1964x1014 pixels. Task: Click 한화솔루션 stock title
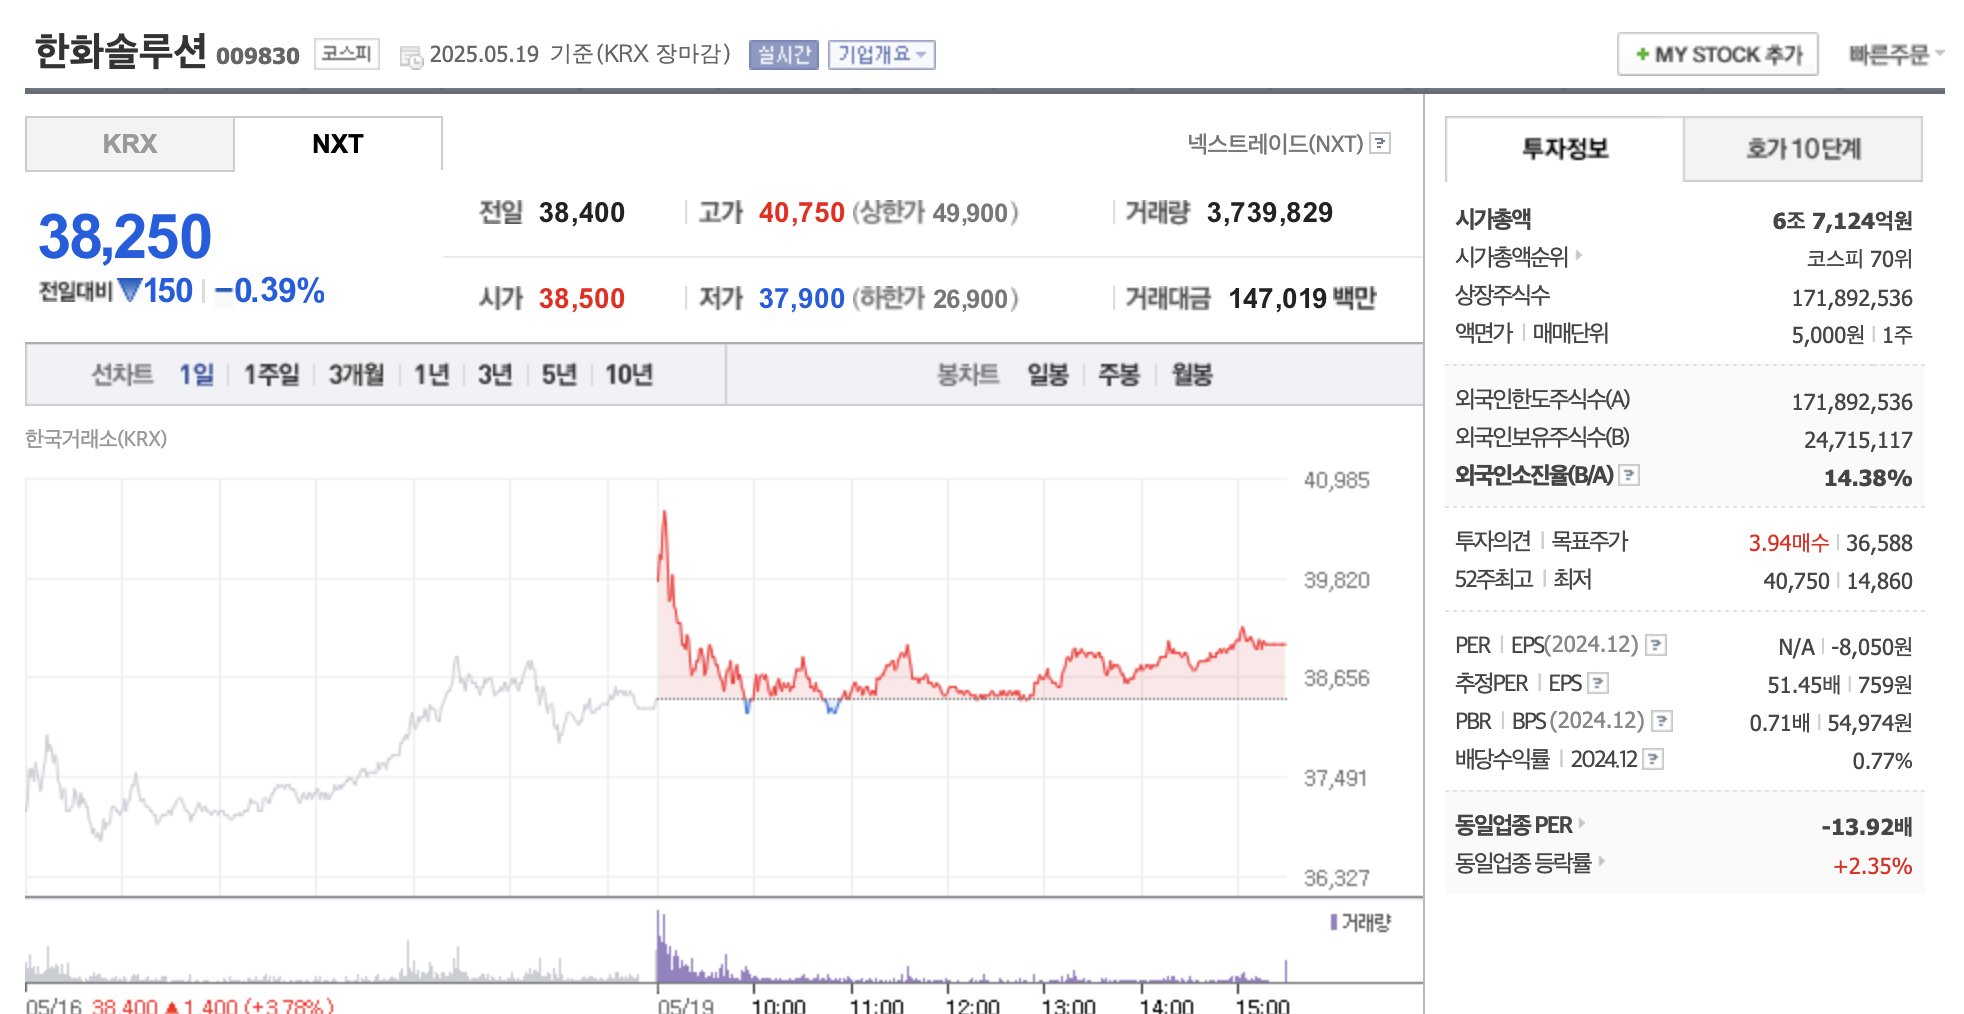(x=121, y=51)
